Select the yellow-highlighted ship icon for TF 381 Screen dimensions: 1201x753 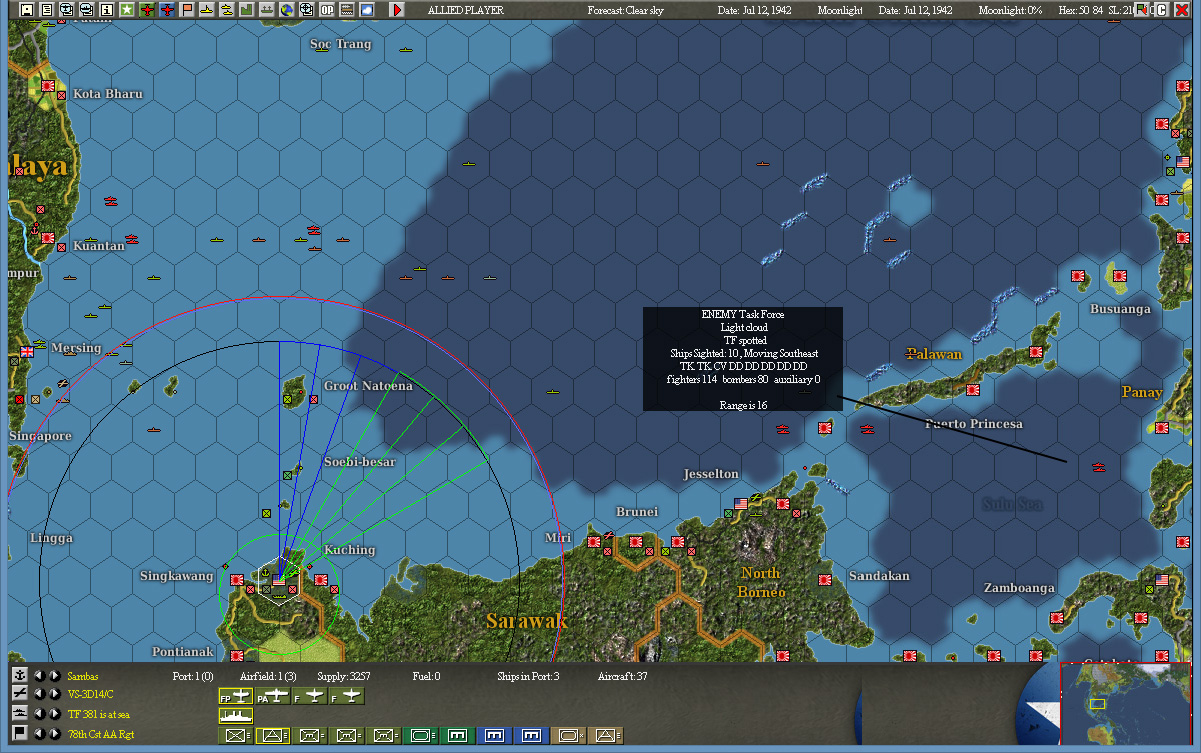pyautogui.click(x=235, y=717)
